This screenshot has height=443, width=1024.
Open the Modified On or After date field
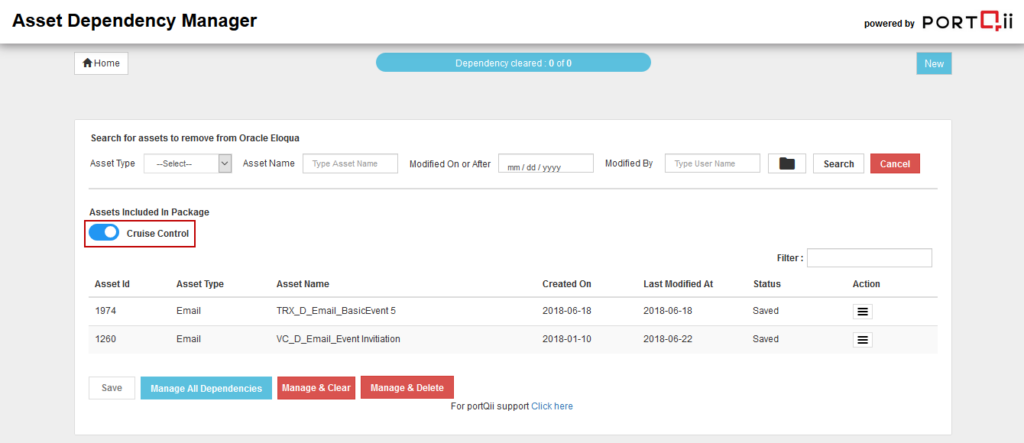click(x=545, y=164)
